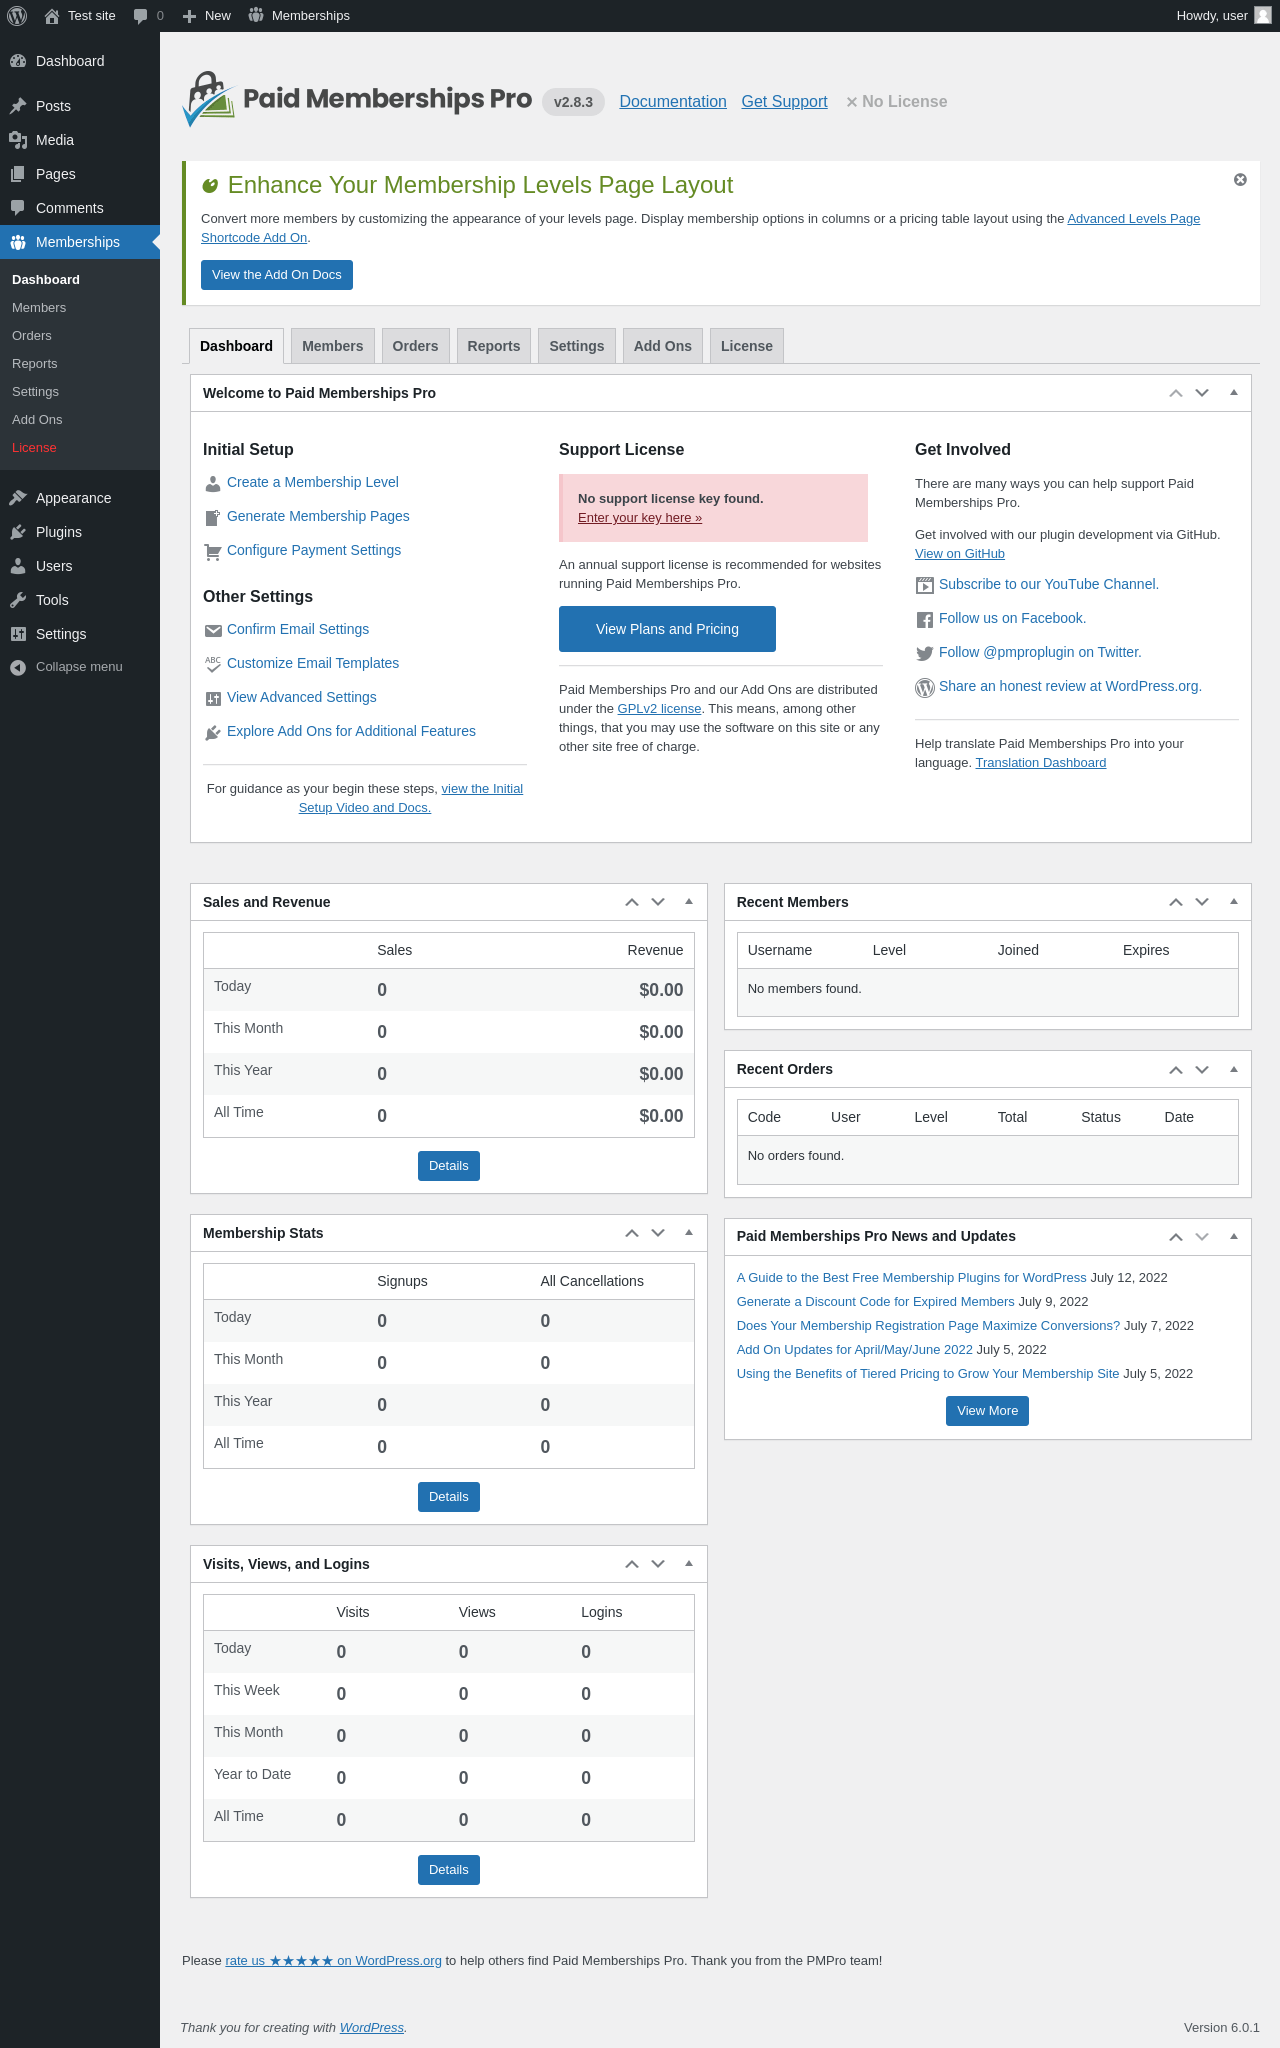Click the Dashboard gauge icon in sidebar

pos(18,61)
